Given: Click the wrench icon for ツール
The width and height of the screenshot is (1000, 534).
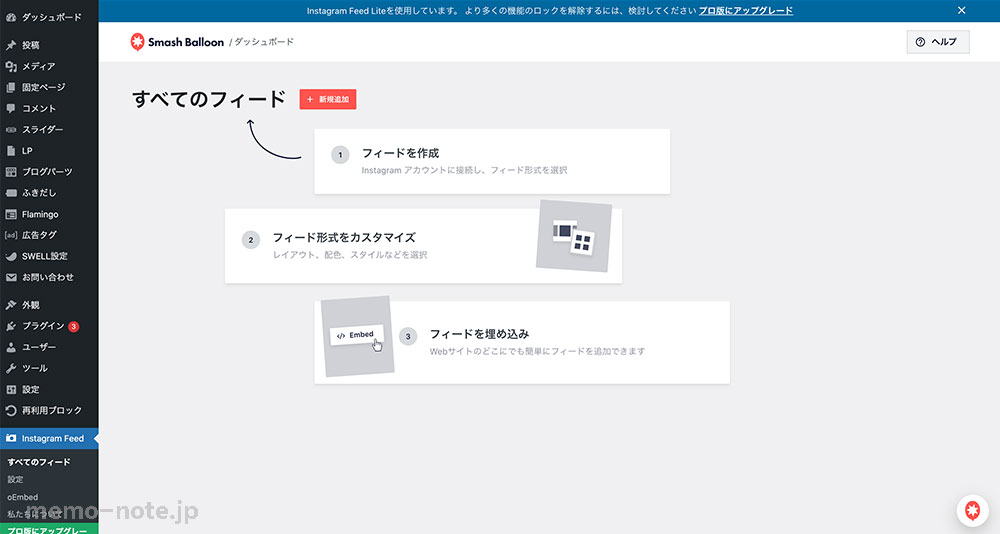Looking at the screenshot, I should coord(11,368).
